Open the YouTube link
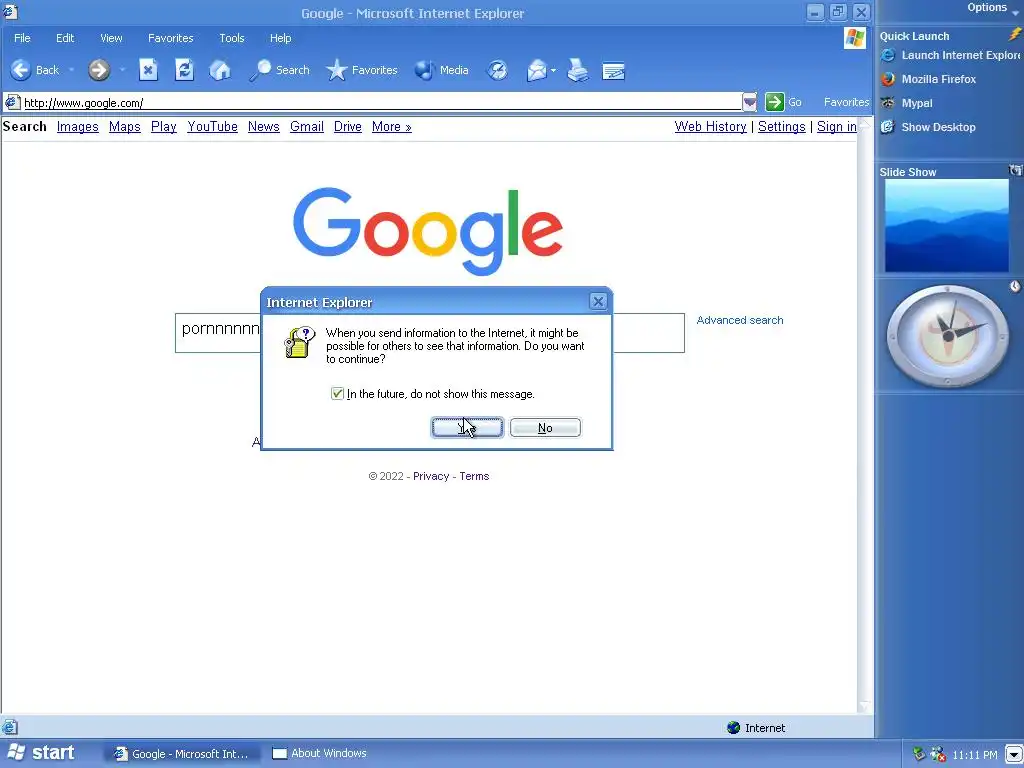 (212, 127)
